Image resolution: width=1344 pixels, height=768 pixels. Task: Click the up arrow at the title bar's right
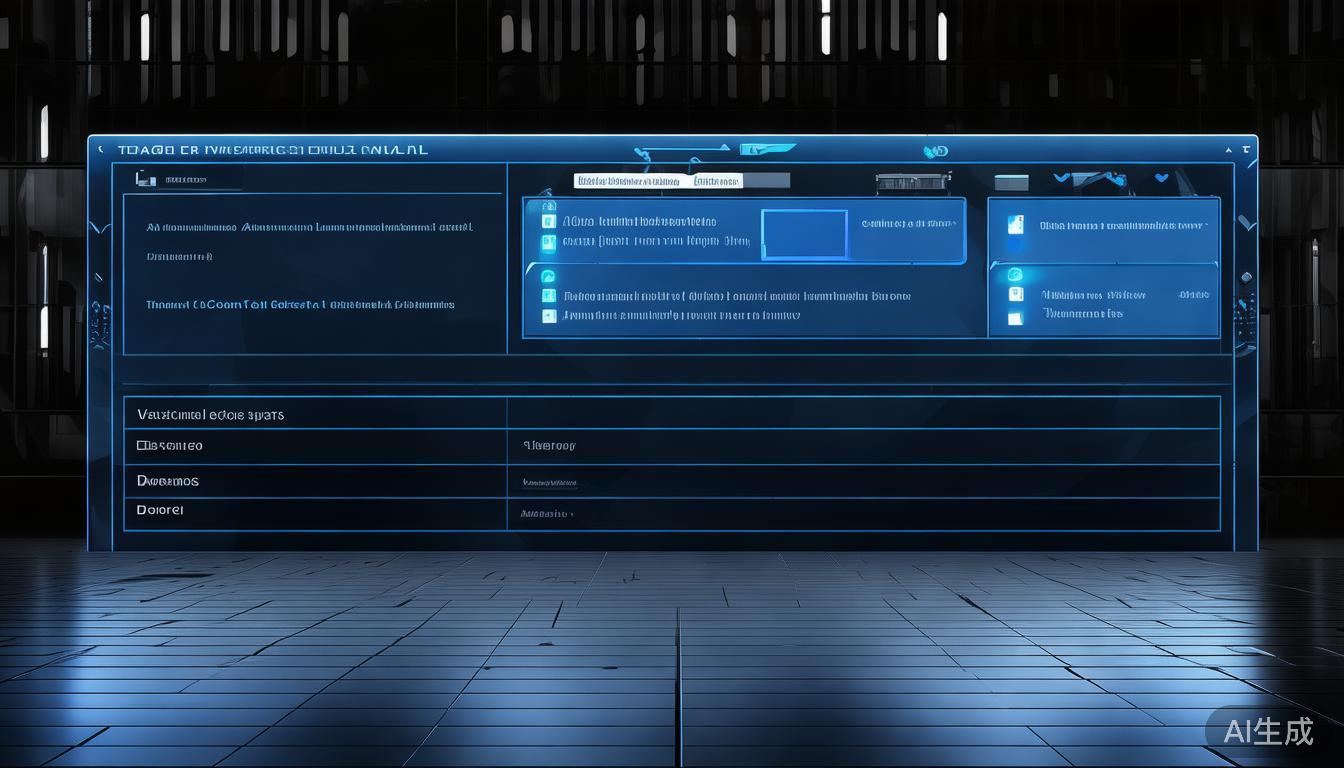tap(1229, 150)
